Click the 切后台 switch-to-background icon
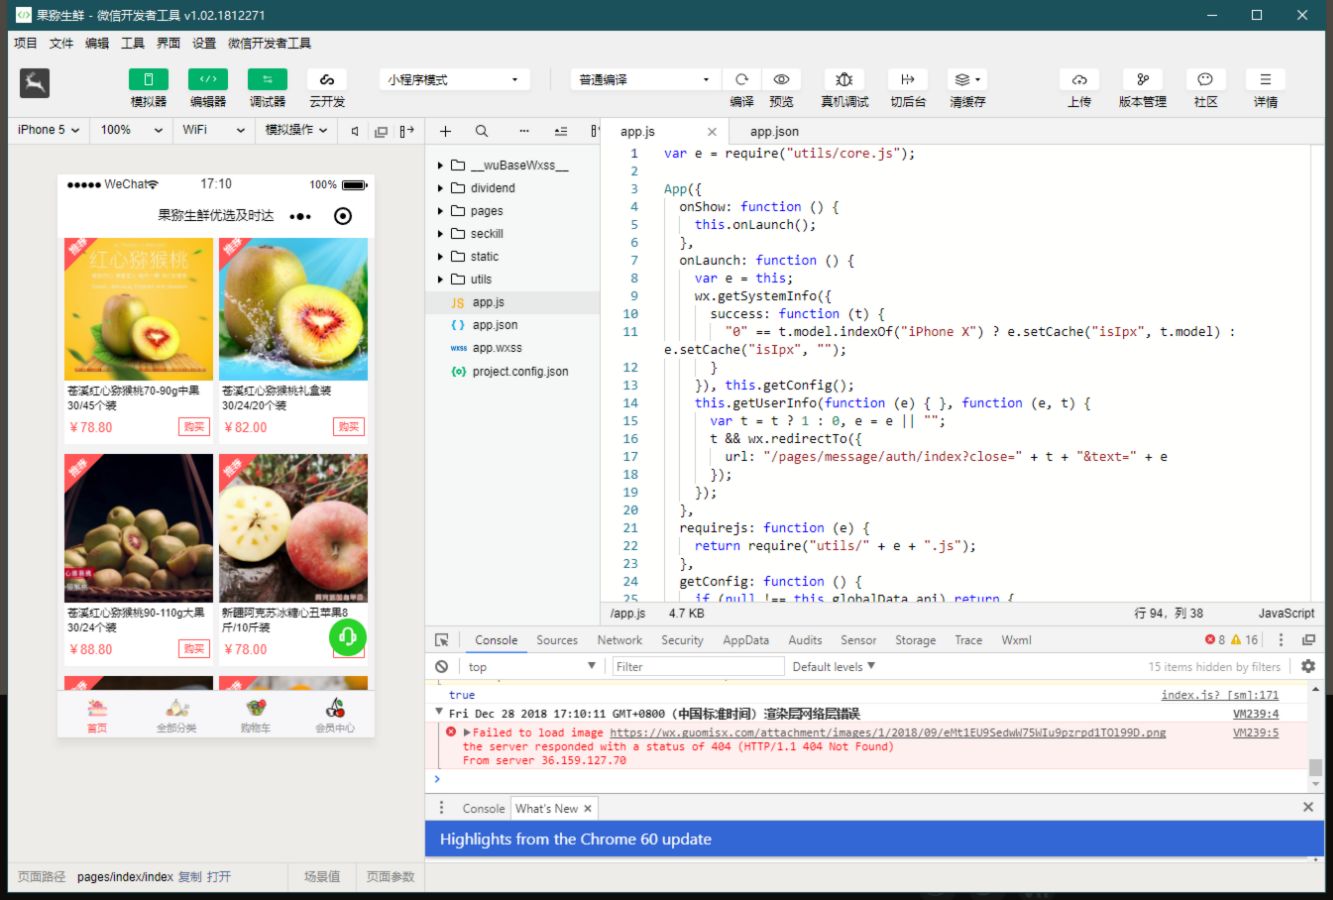Image resolution: width=1333 pixels, height=900 pixels. point(908,80)
